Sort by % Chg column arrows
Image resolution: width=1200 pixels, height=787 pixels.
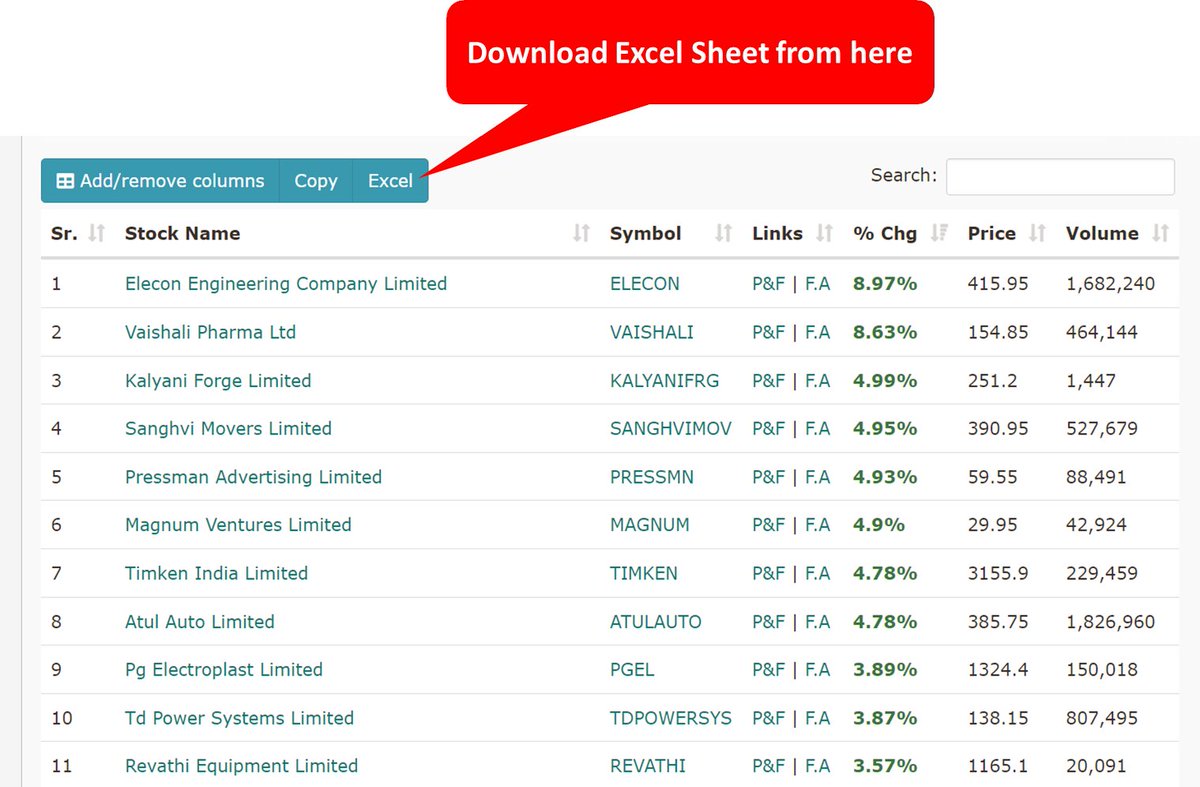coord(938,233)
